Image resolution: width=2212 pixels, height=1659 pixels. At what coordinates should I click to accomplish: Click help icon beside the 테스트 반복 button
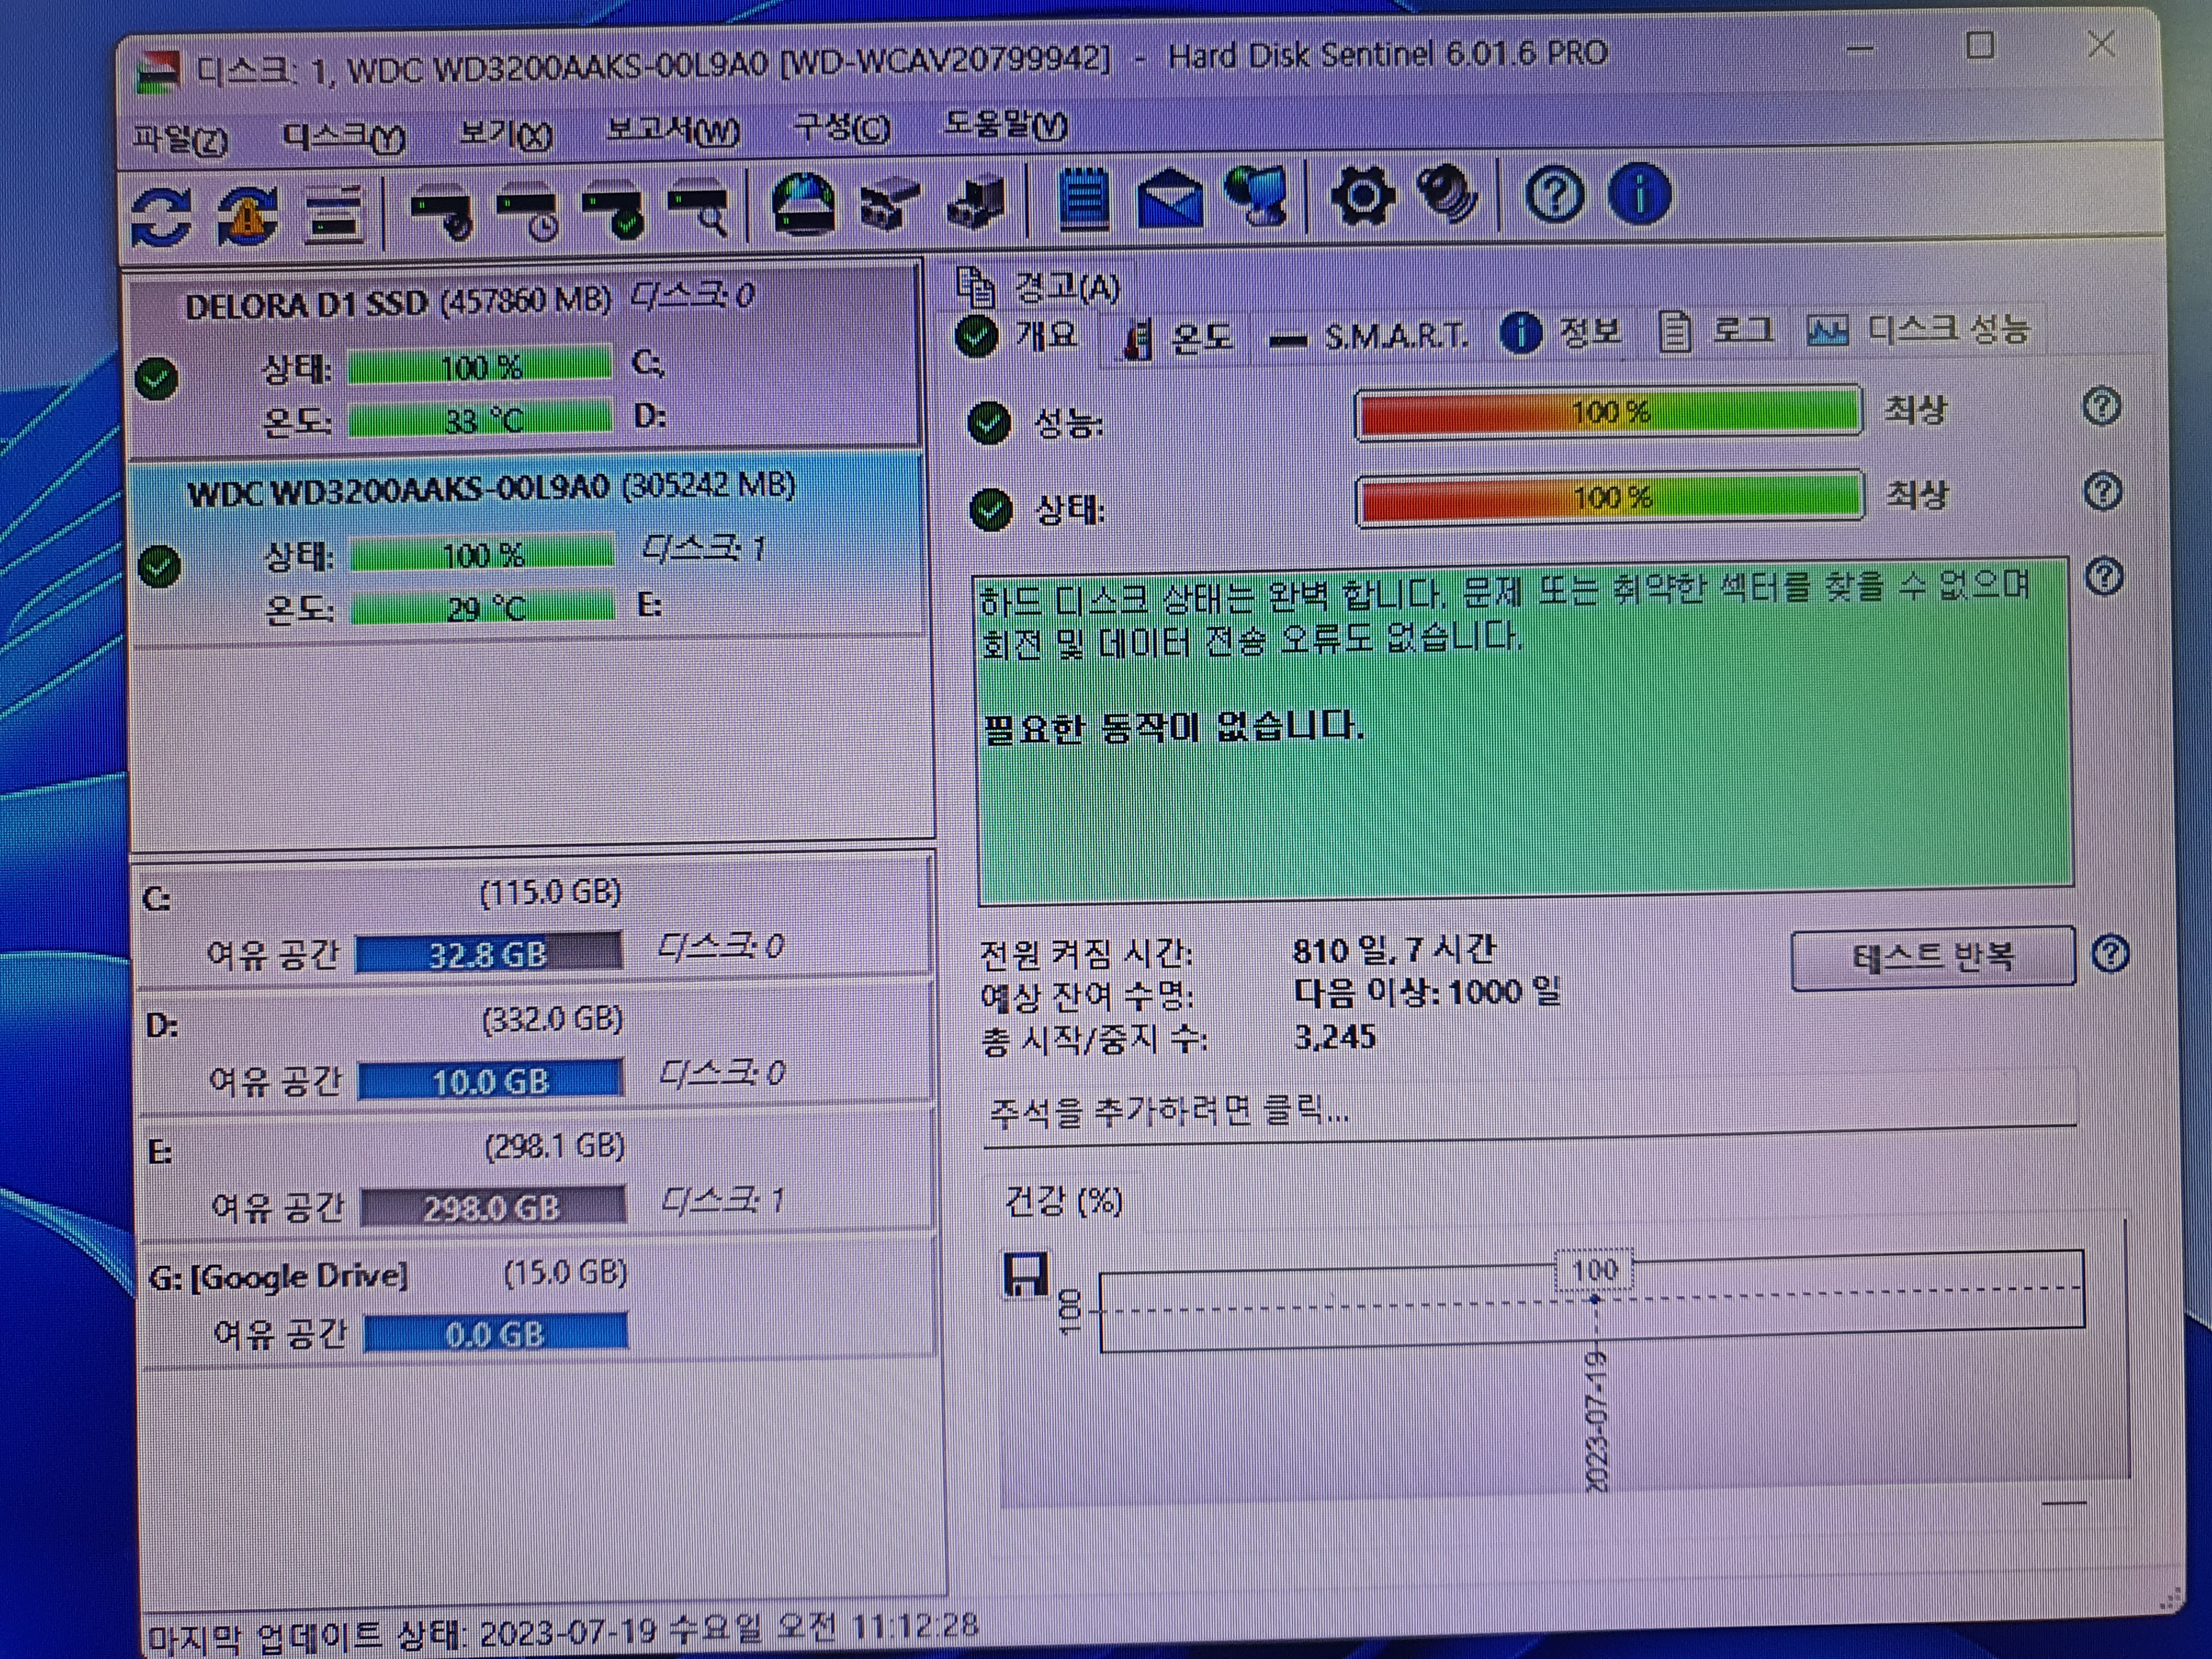click(2110, 954)
